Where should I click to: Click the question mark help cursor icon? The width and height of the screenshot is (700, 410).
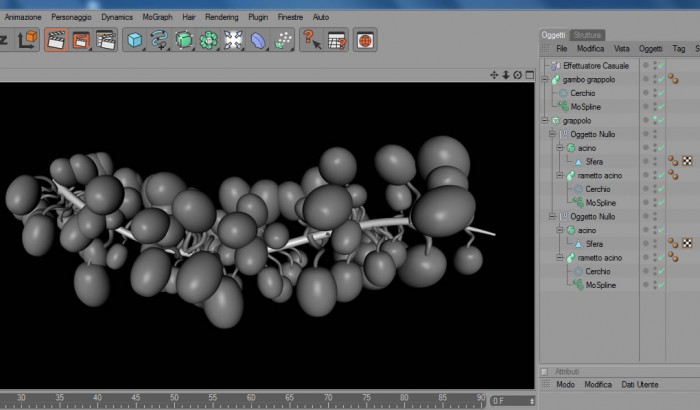point(312,40)
